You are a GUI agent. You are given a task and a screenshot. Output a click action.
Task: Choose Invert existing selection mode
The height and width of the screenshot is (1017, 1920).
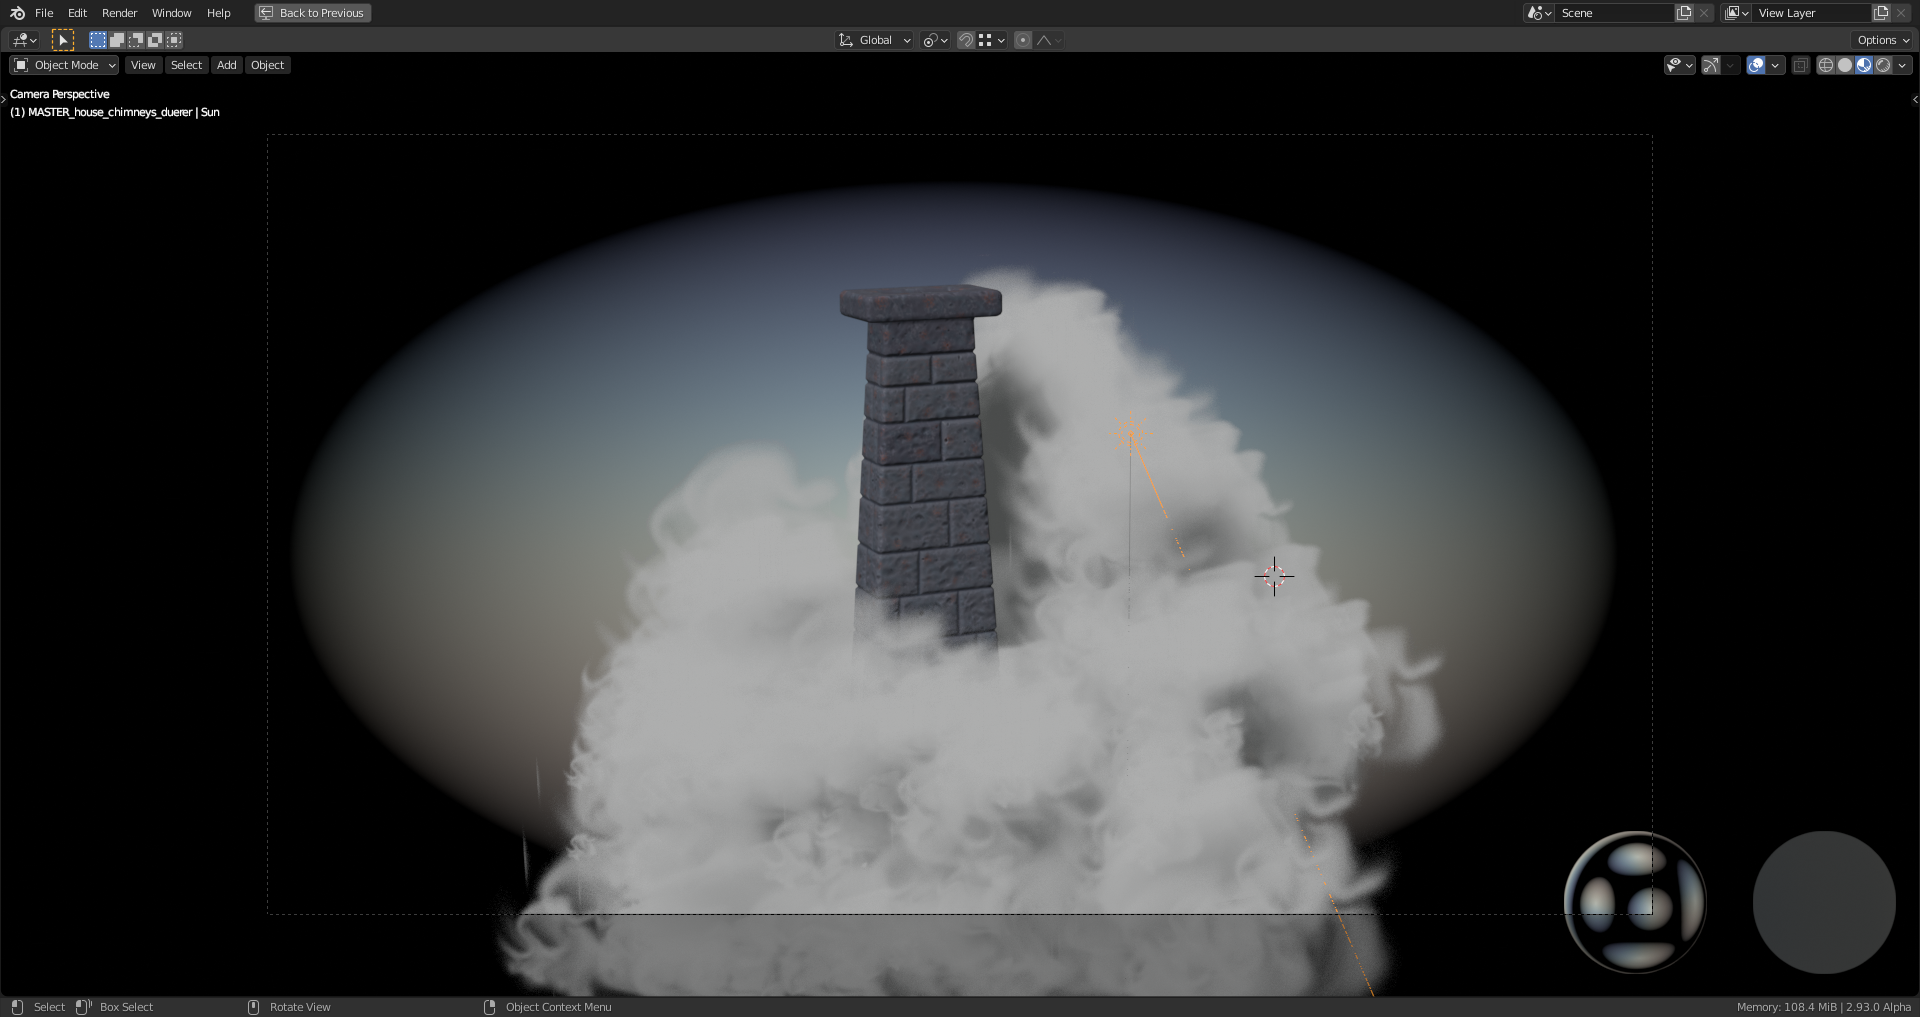(x=155, y=40)
